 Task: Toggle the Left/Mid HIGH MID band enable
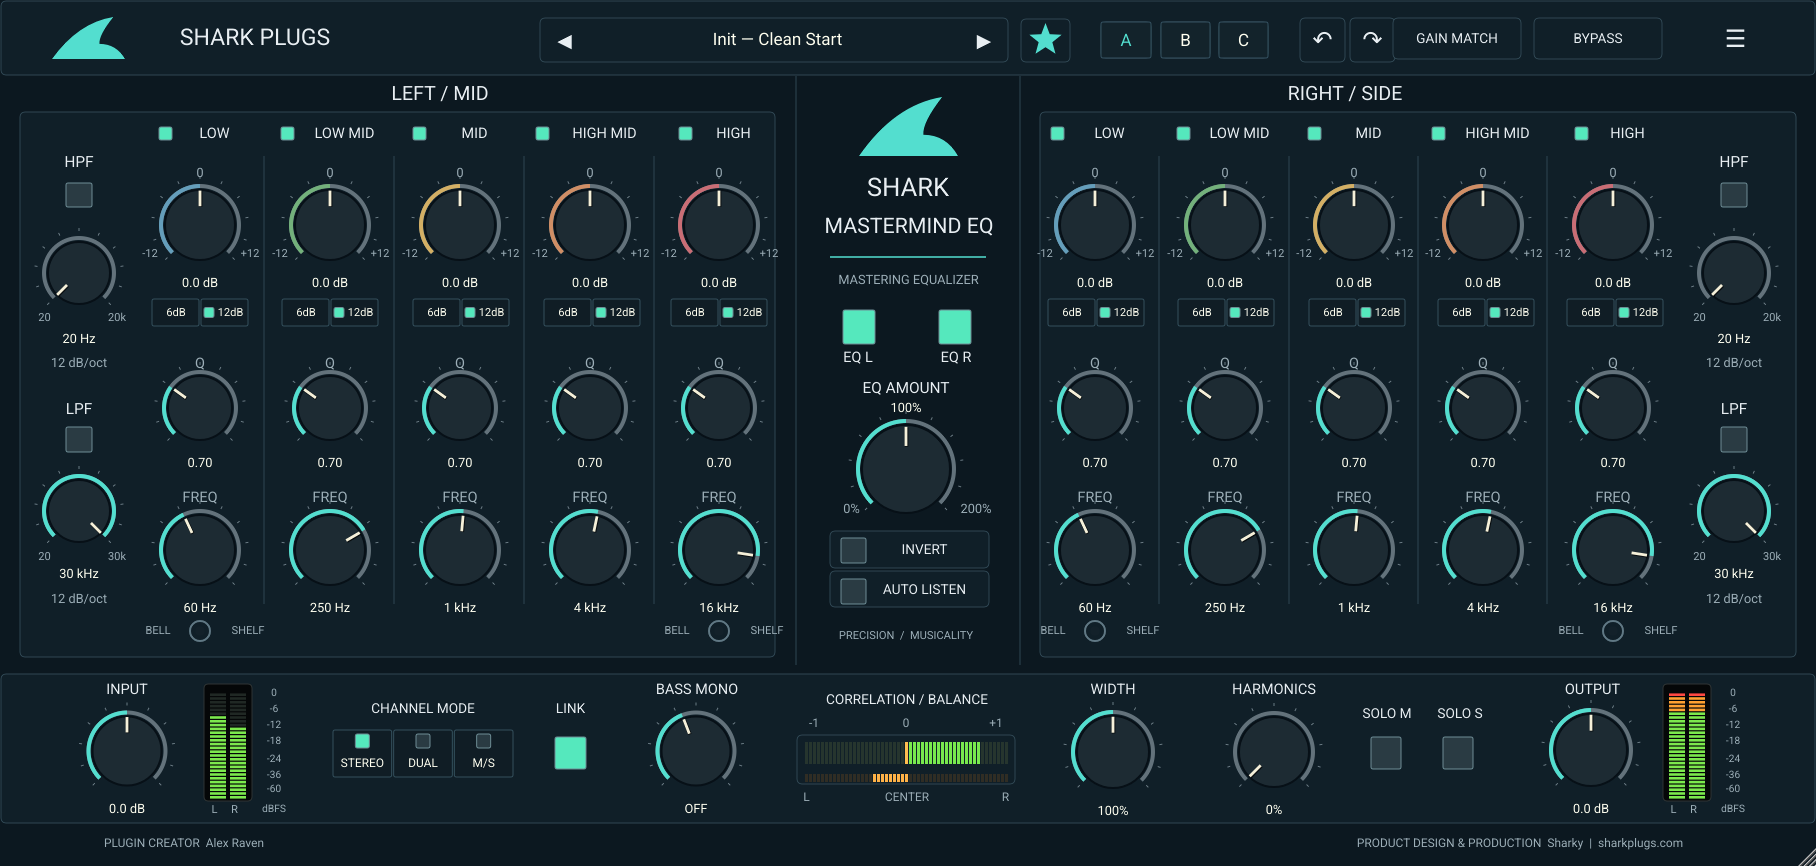pos(543,133)
